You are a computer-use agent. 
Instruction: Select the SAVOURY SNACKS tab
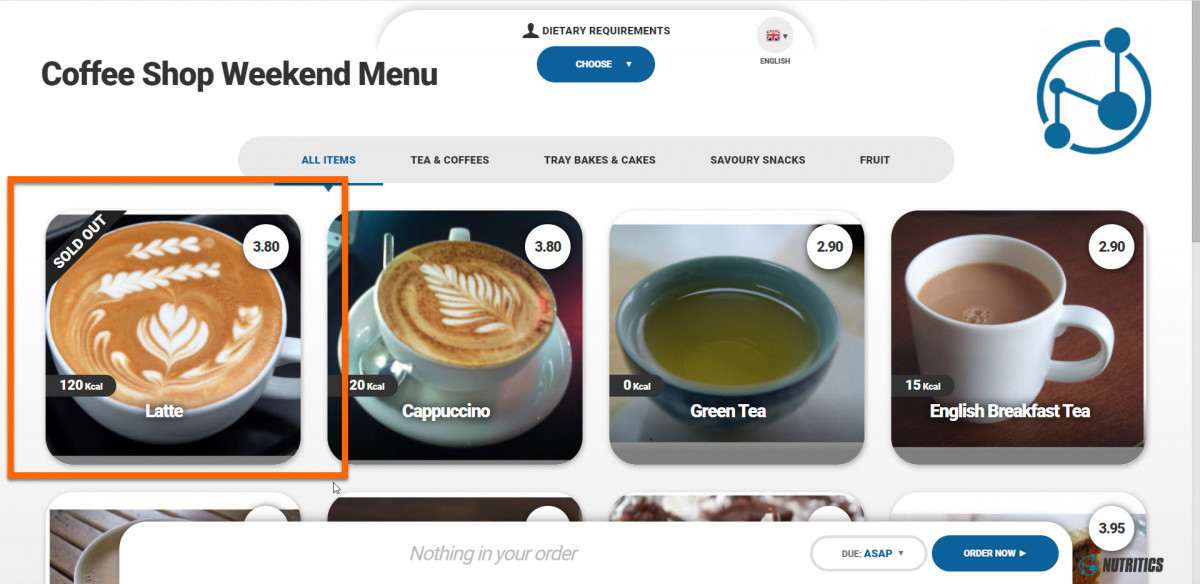758,160
